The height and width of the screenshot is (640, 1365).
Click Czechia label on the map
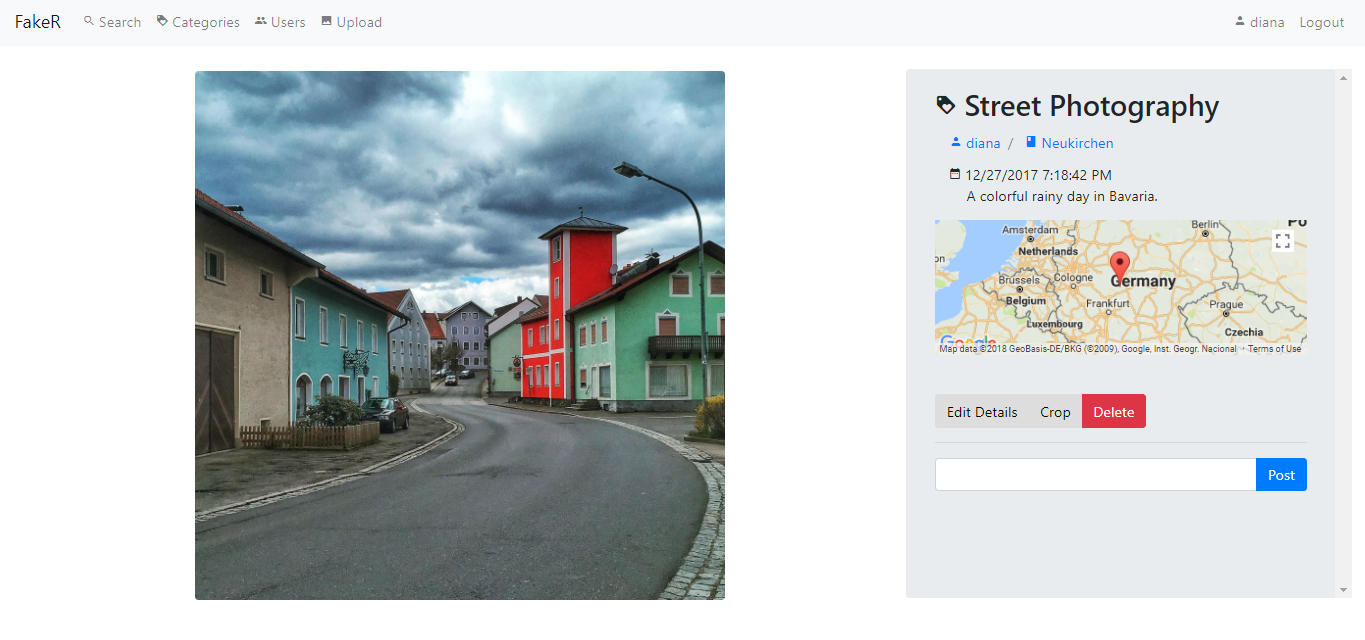point(1244,332)
